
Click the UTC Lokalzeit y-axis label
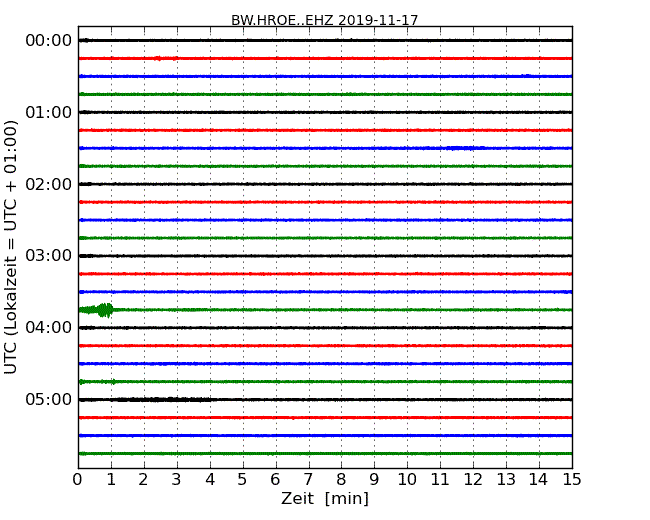coord(11,247)
